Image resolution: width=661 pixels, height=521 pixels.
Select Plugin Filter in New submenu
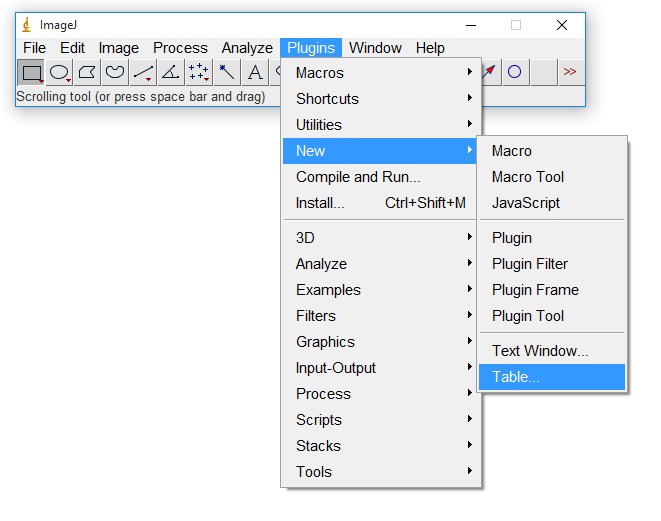530,264
